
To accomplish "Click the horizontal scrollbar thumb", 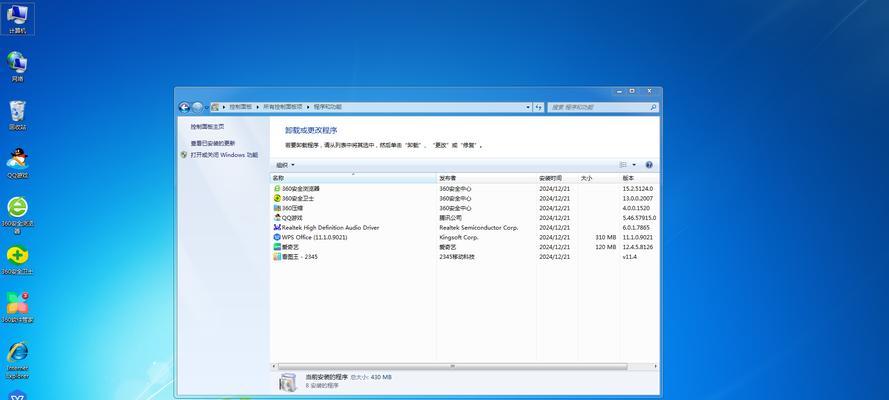I will 452,367.
